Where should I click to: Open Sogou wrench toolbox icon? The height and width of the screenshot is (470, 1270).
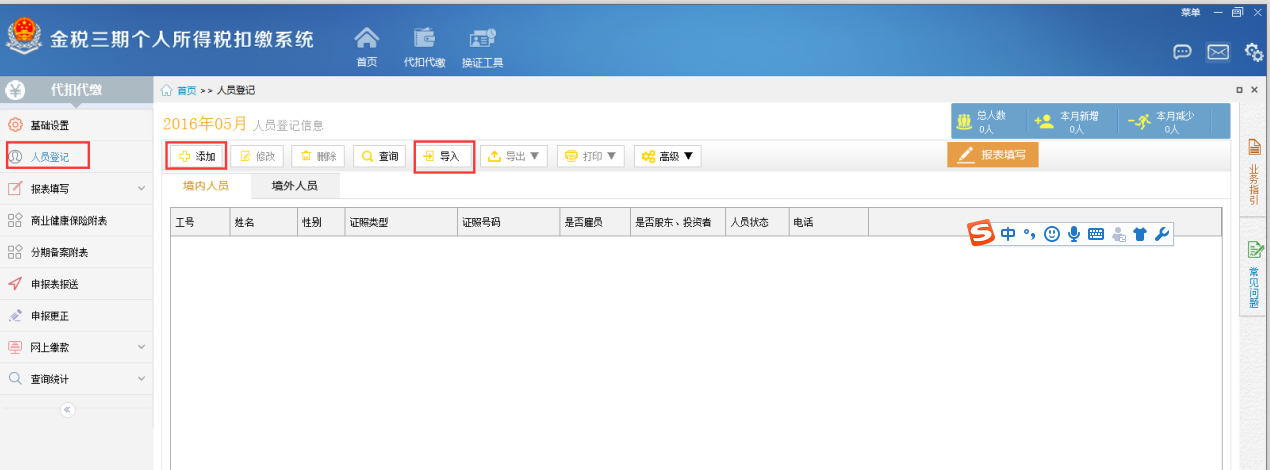pyautogui.click(x=1161, y=234)
